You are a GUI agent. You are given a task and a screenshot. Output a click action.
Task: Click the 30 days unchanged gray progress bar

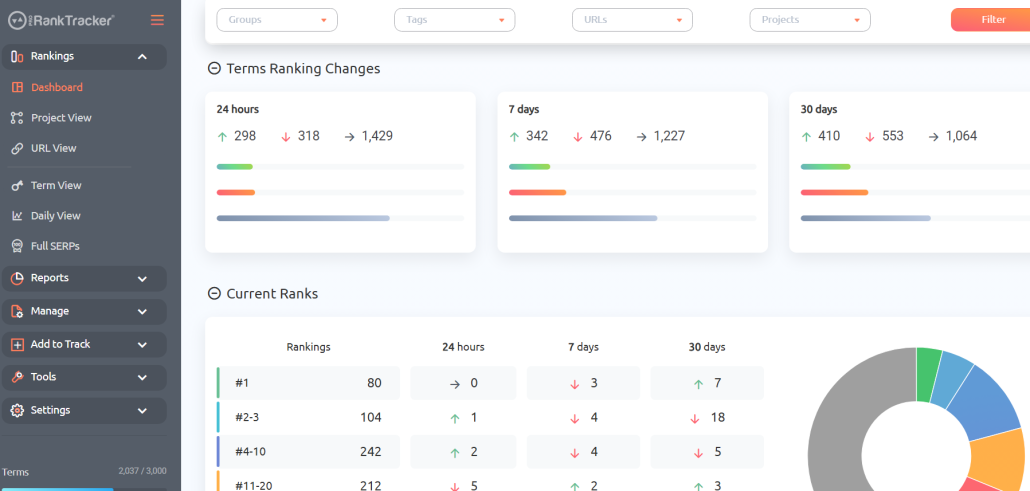click(x=865, y=218)
